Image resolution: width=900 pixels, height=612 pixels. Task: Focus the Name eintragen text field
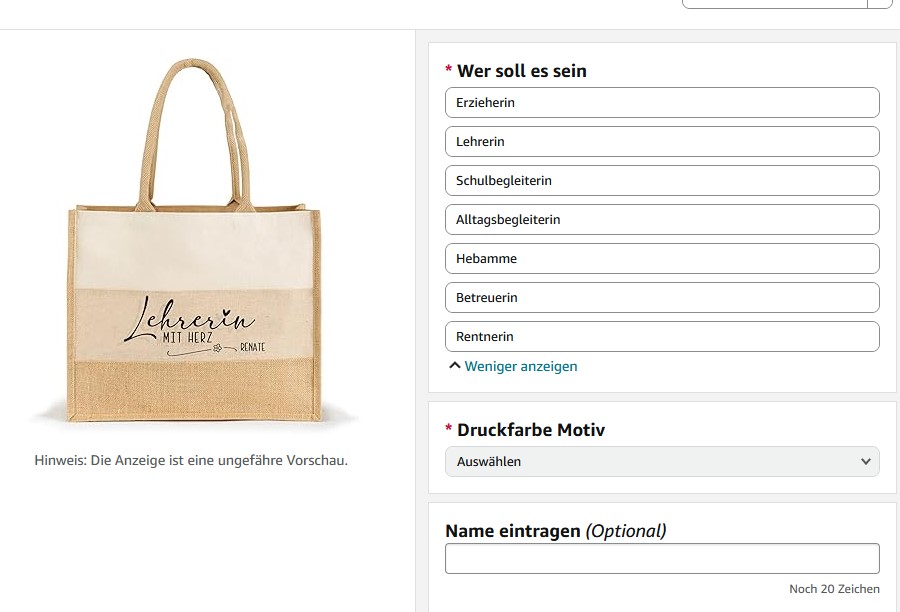click(x=662, y=559)
